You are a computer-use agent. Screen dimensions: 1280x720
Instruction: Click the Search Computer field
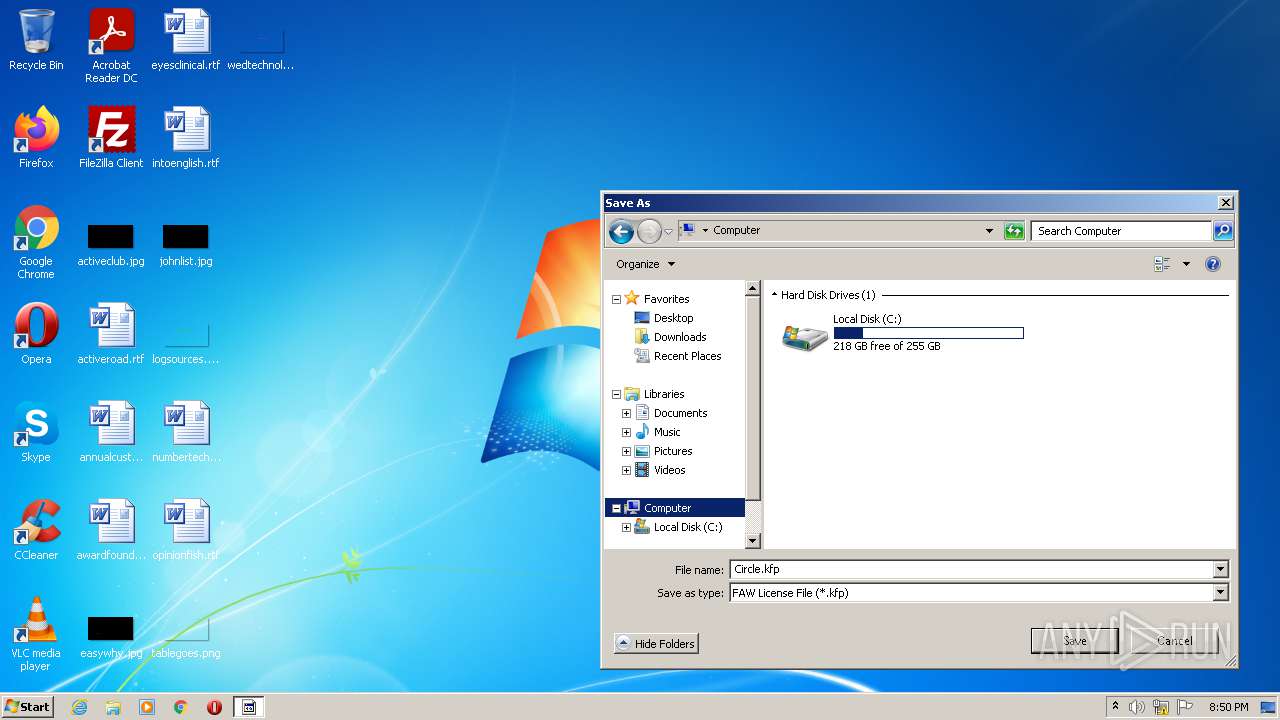tap(1121, 231)
